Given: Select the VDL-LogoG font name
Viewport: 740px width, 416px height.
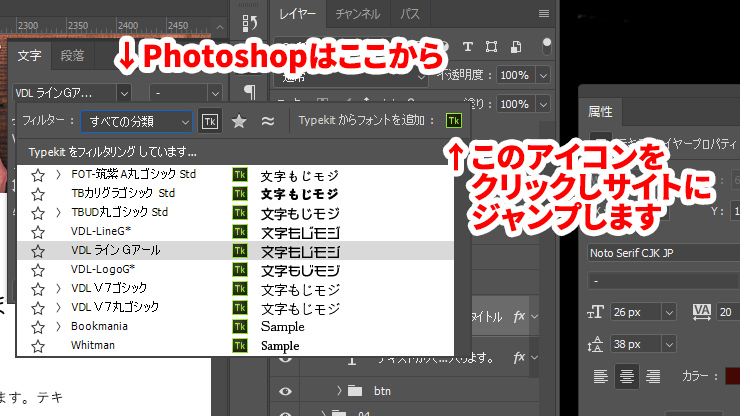Looking at the screenshot, I should (102, 269).
